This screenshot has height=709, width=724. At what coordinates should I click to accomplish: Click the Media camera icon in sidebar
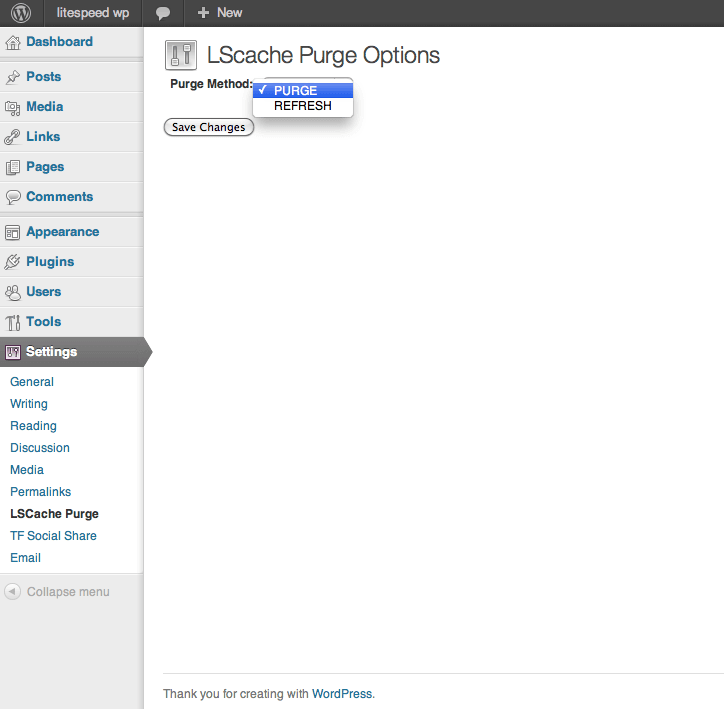tap(13, 108)
